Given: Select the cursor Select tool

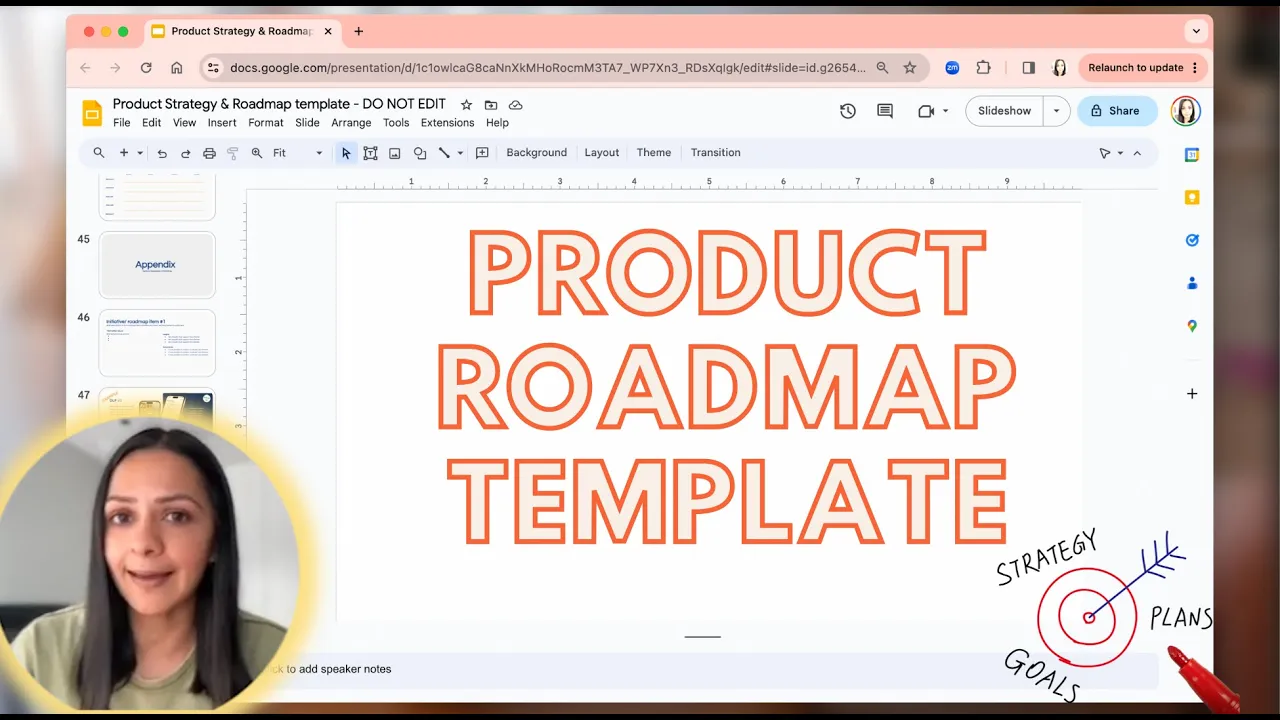Looking at the screenshot, I should tap(346, 153).
